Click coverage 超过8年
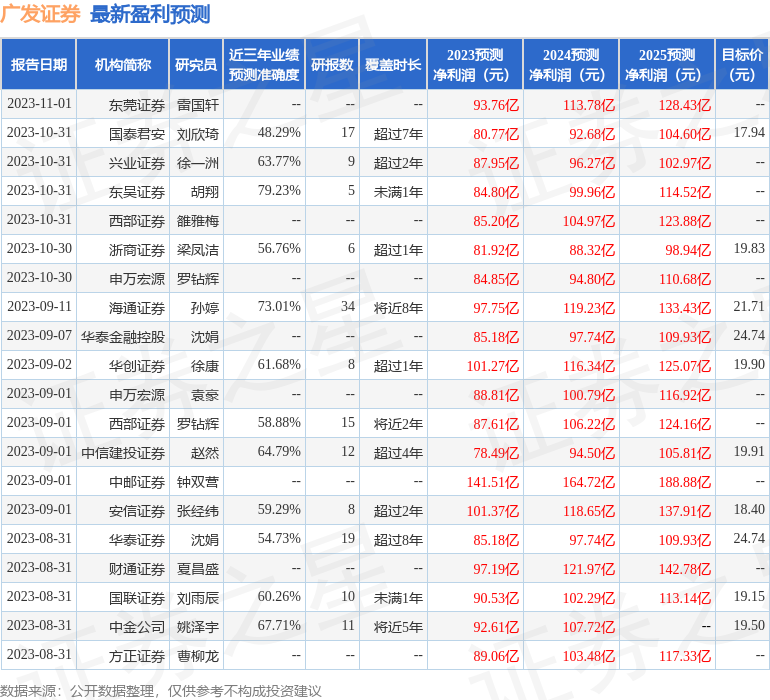 coord(398,540)
